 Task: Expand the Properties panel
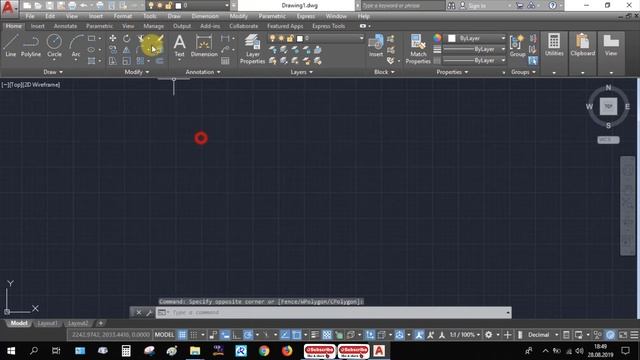point(452,72)
